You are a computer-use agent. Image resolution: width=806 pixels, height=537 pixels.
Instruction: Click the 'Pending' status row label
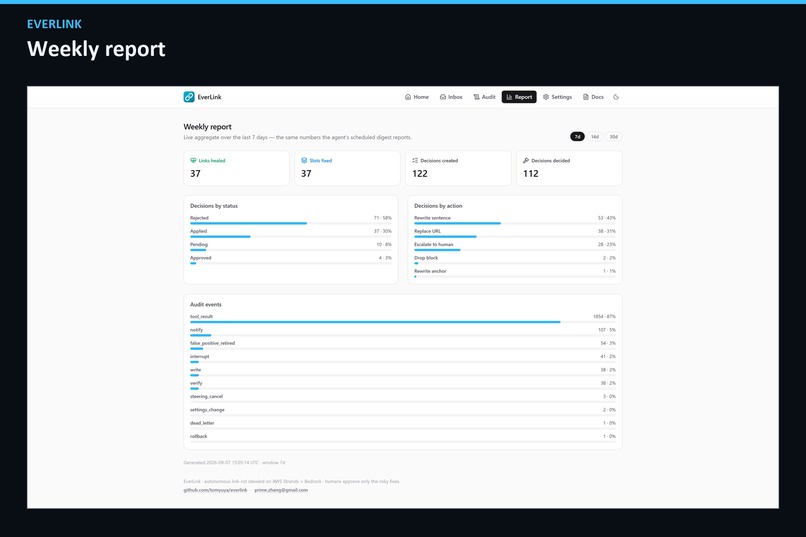(x=199, y=245)
